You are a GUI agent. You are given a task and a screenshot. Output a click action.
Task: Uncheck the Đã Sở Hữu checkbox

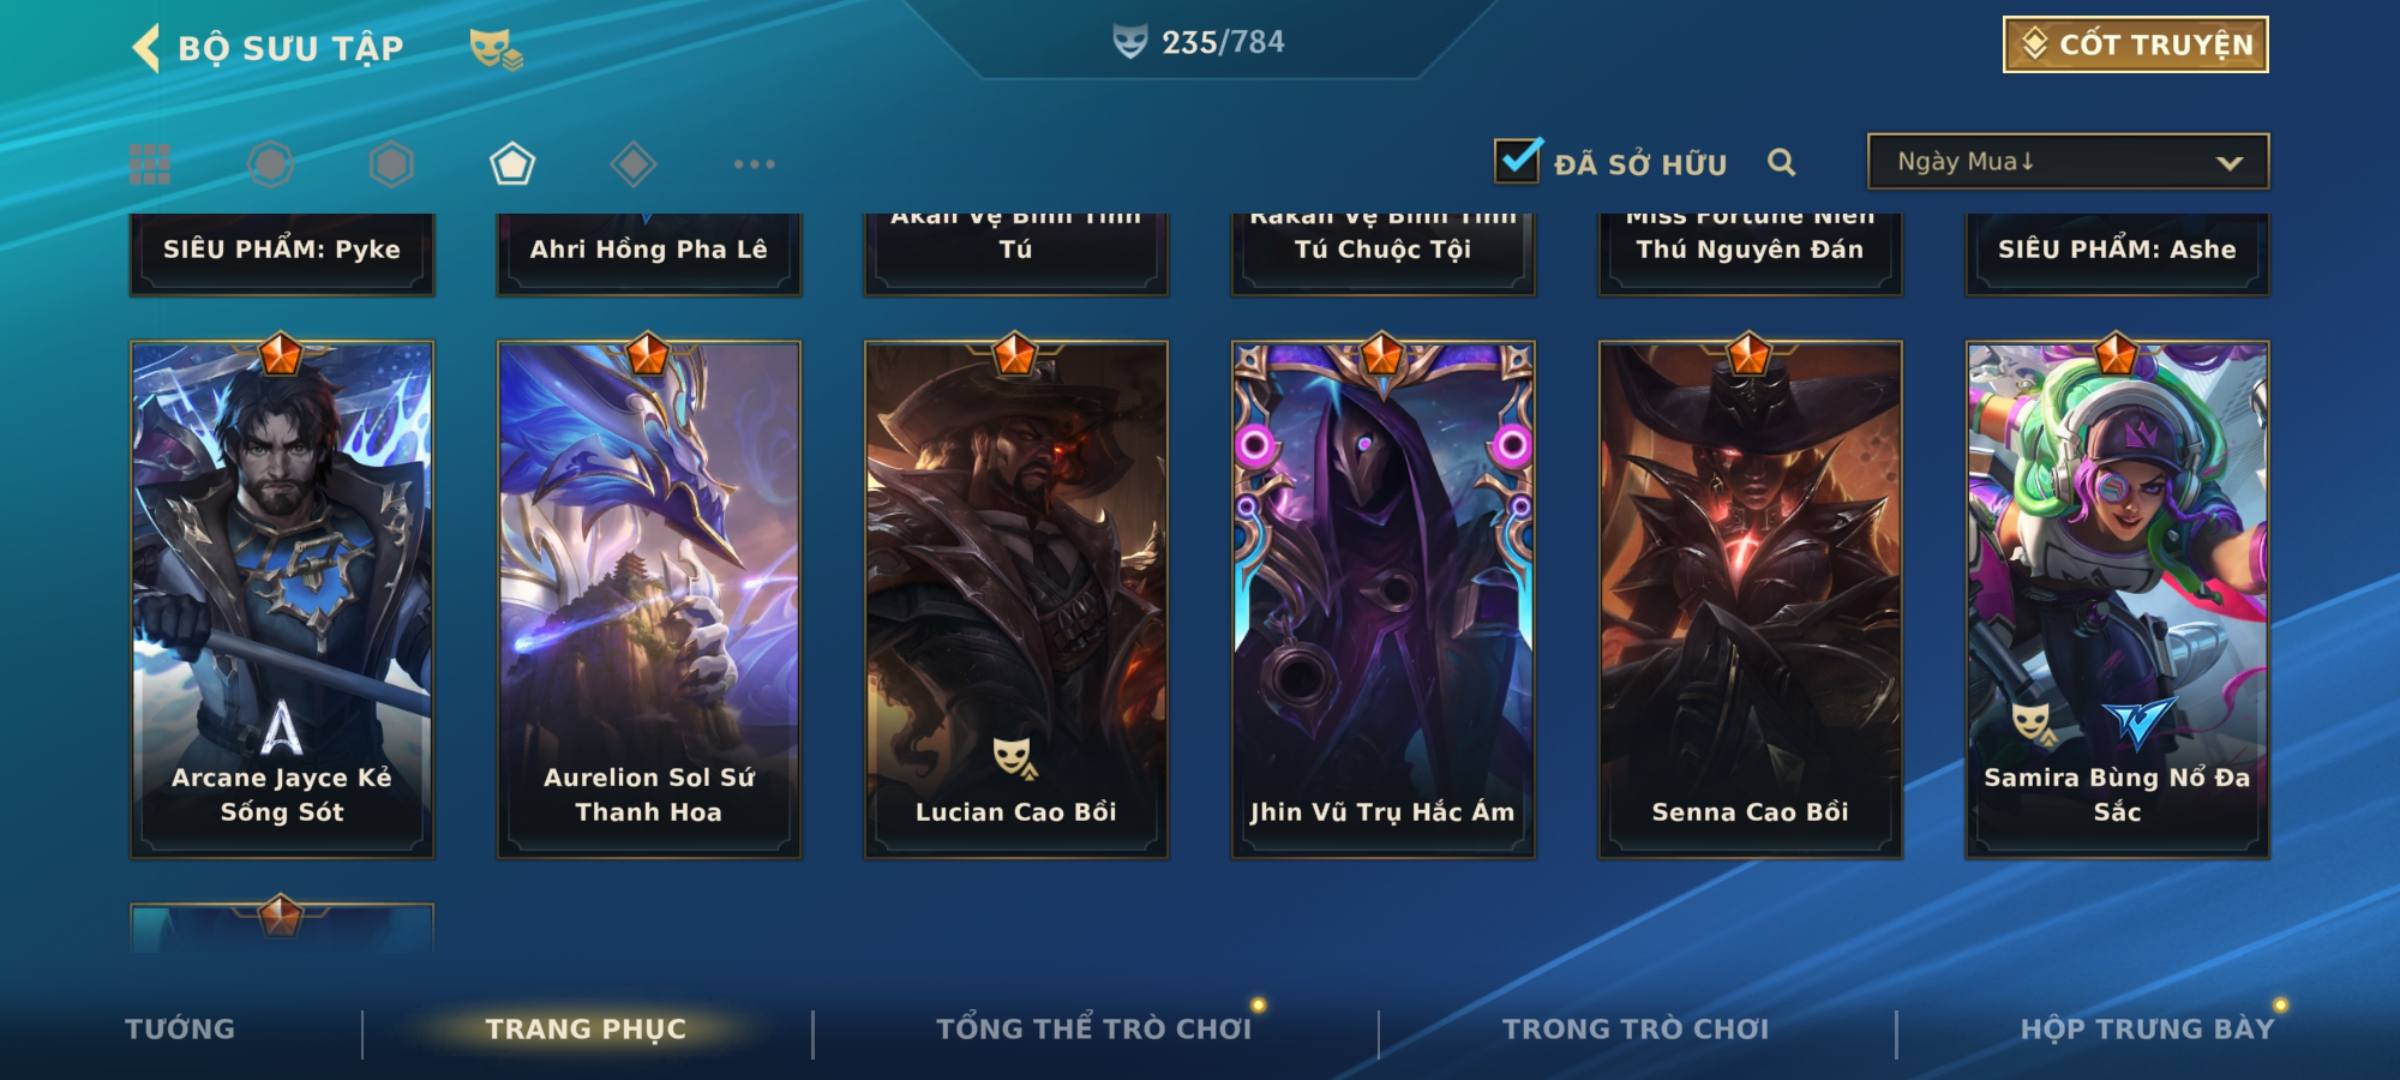click(x=1517, y=160)
